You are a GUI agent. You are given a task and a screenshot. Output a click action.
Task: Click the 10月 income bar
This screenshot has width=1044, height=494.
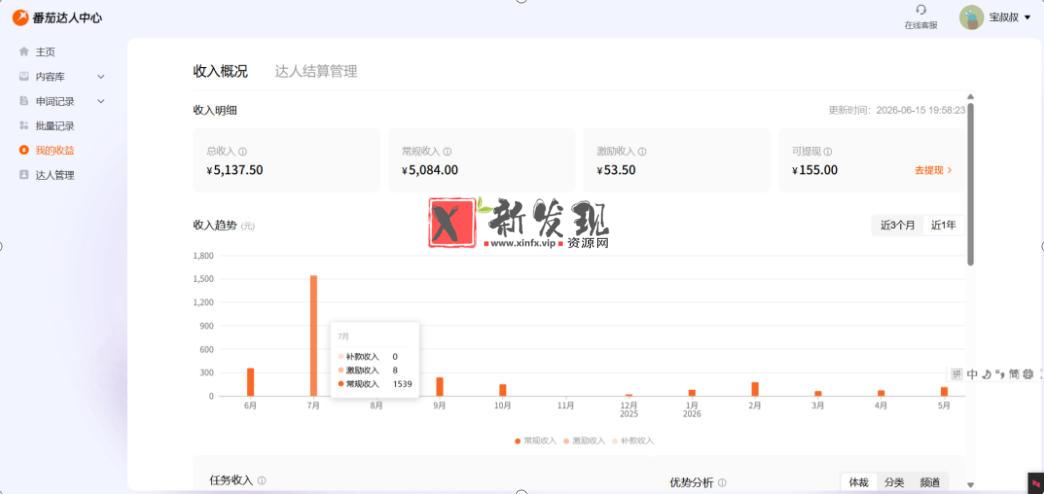[503, 390]
